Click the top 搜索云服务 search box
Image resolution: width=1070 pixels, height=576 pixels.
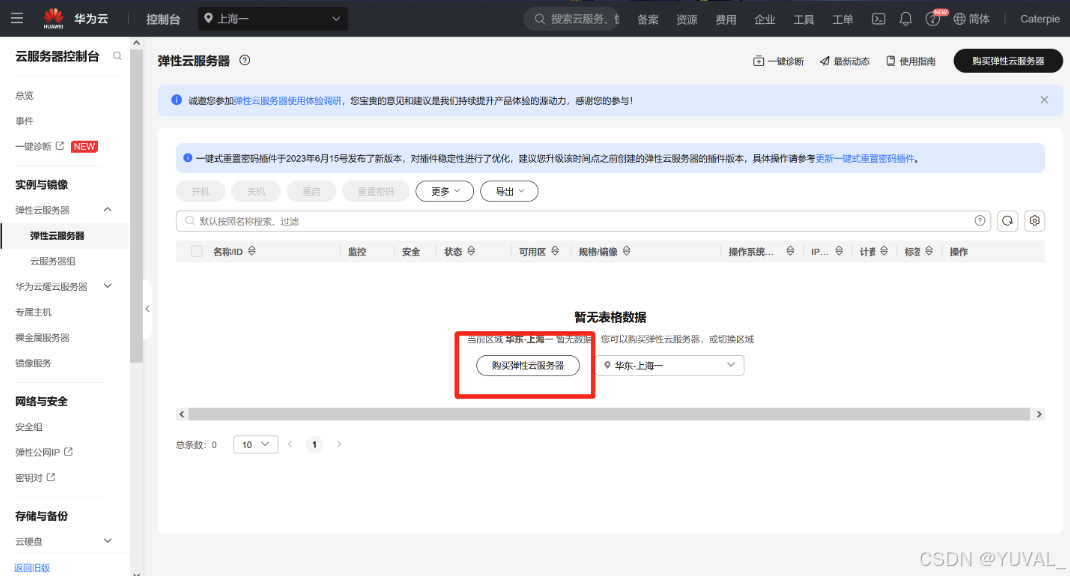[573, 19]
